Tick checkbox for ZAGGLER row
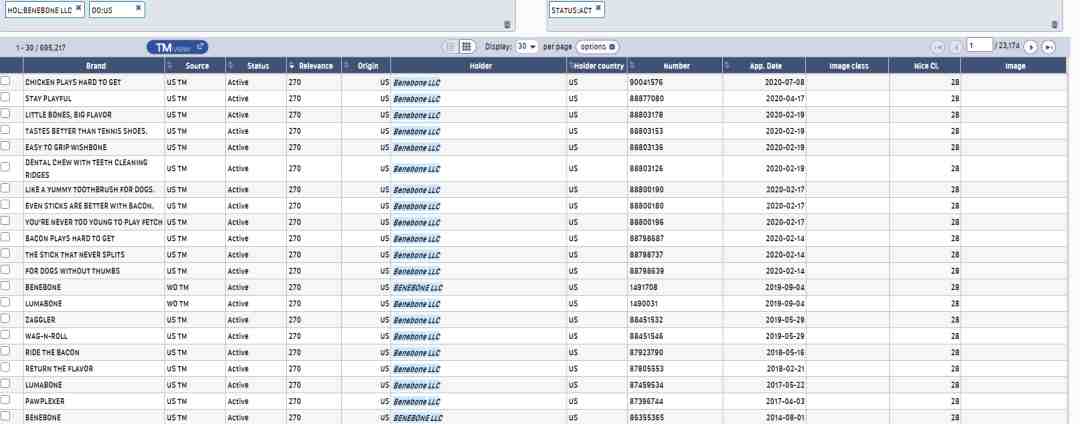This screenshot has height=424, width=1080. (6, 319)
